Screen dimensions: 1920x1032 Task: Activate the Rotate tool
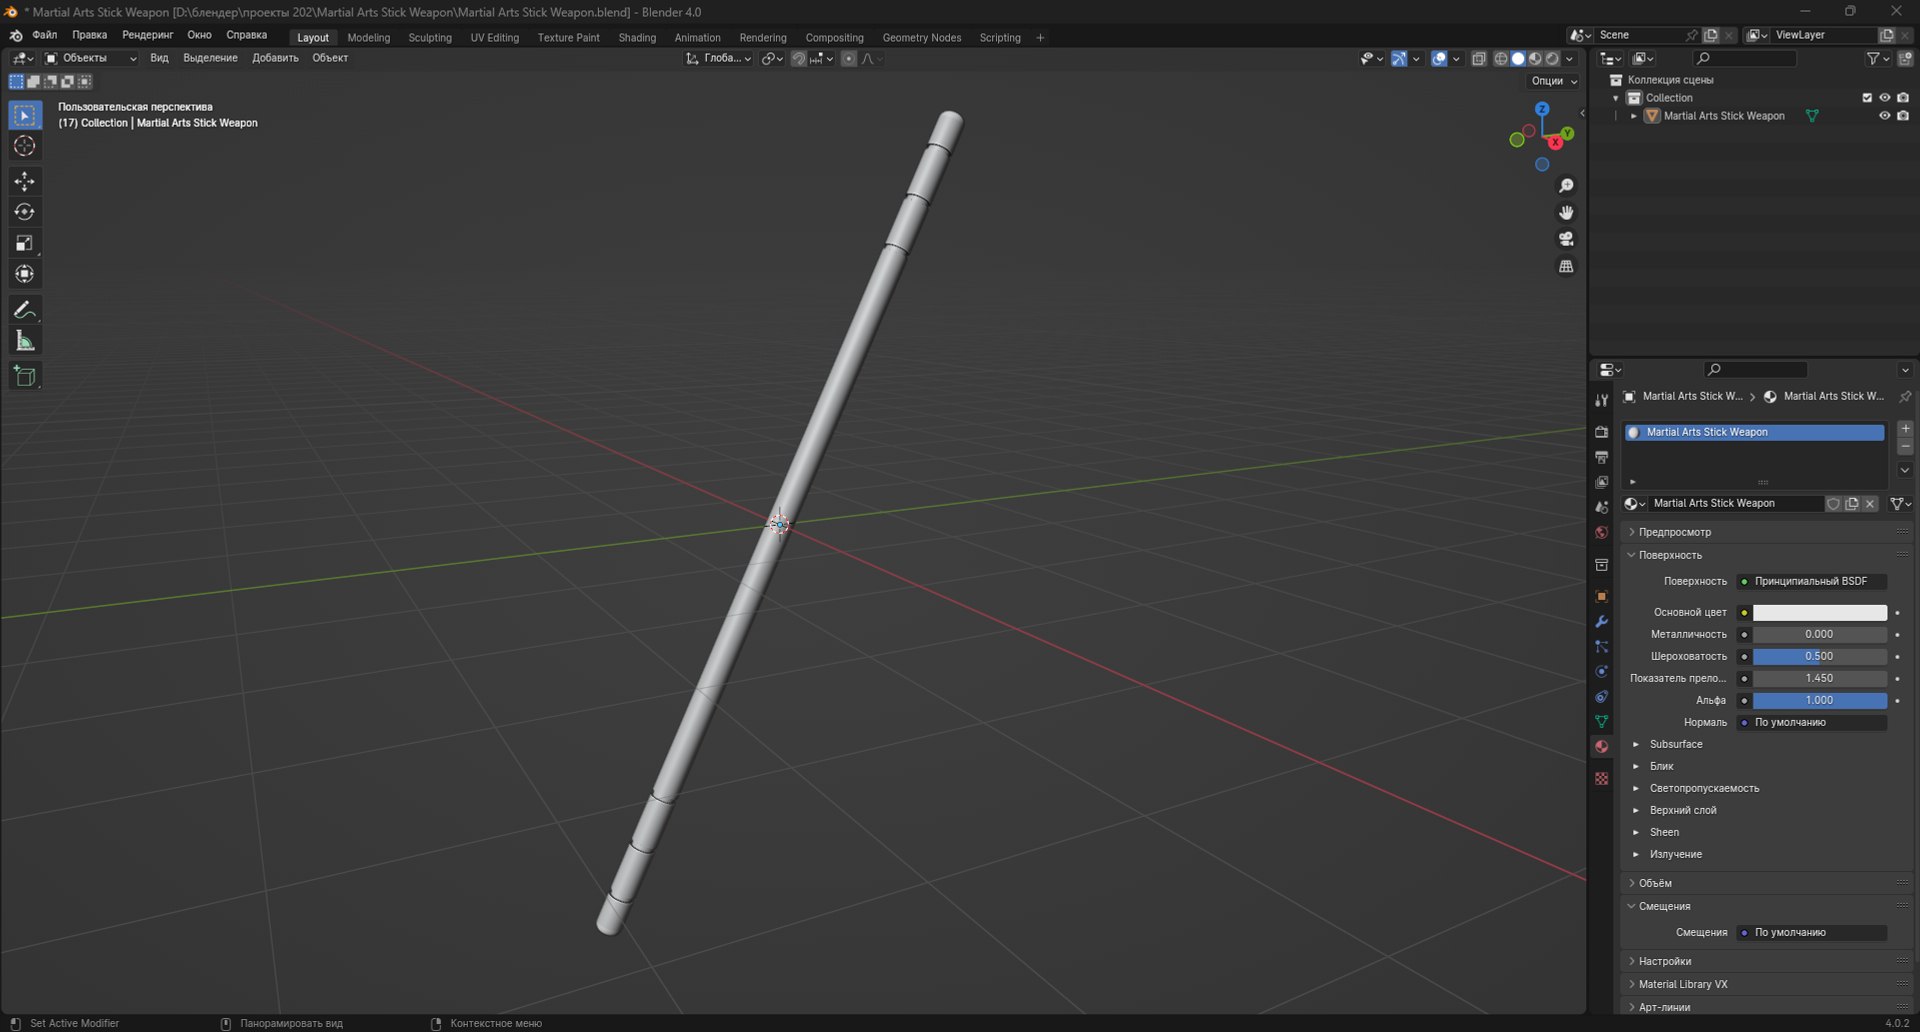(x=25, y=212)
